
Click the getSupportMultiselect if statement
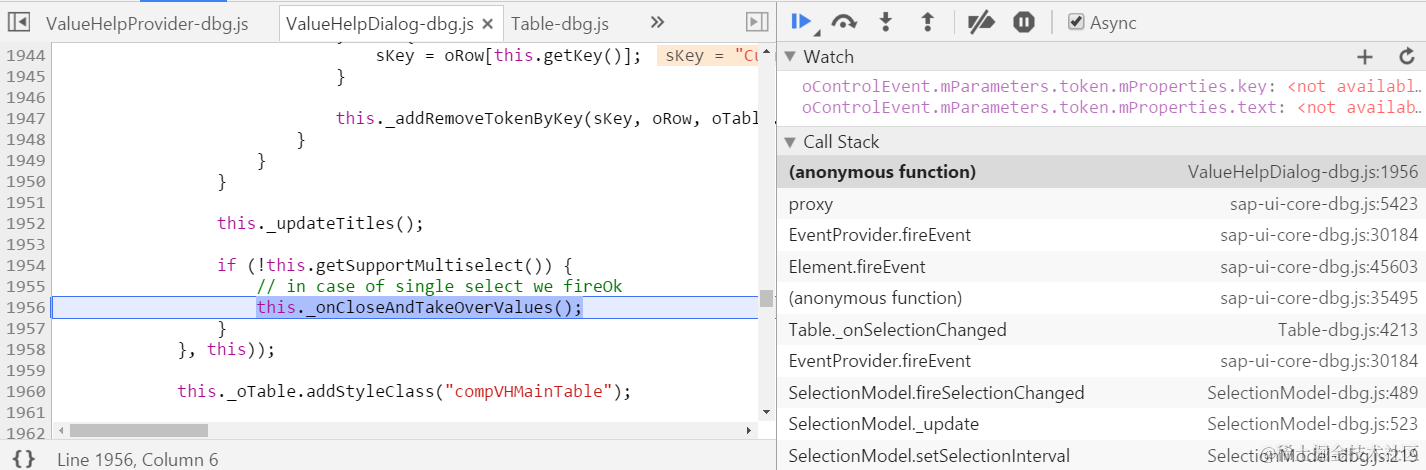coord(394,265)
